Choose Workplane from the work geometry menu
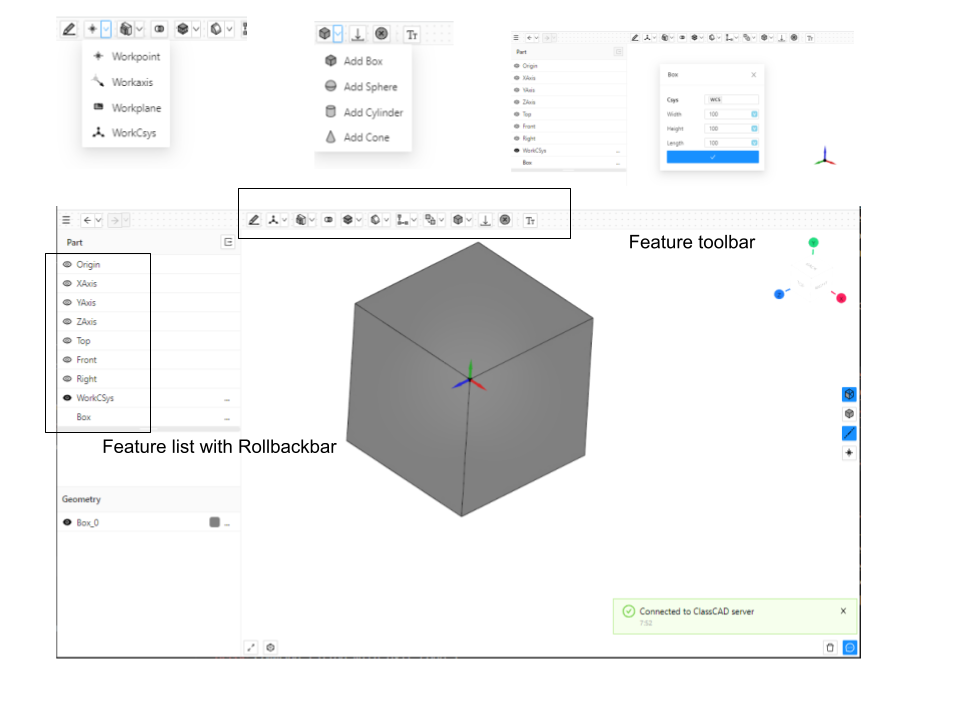 point(135,108)
